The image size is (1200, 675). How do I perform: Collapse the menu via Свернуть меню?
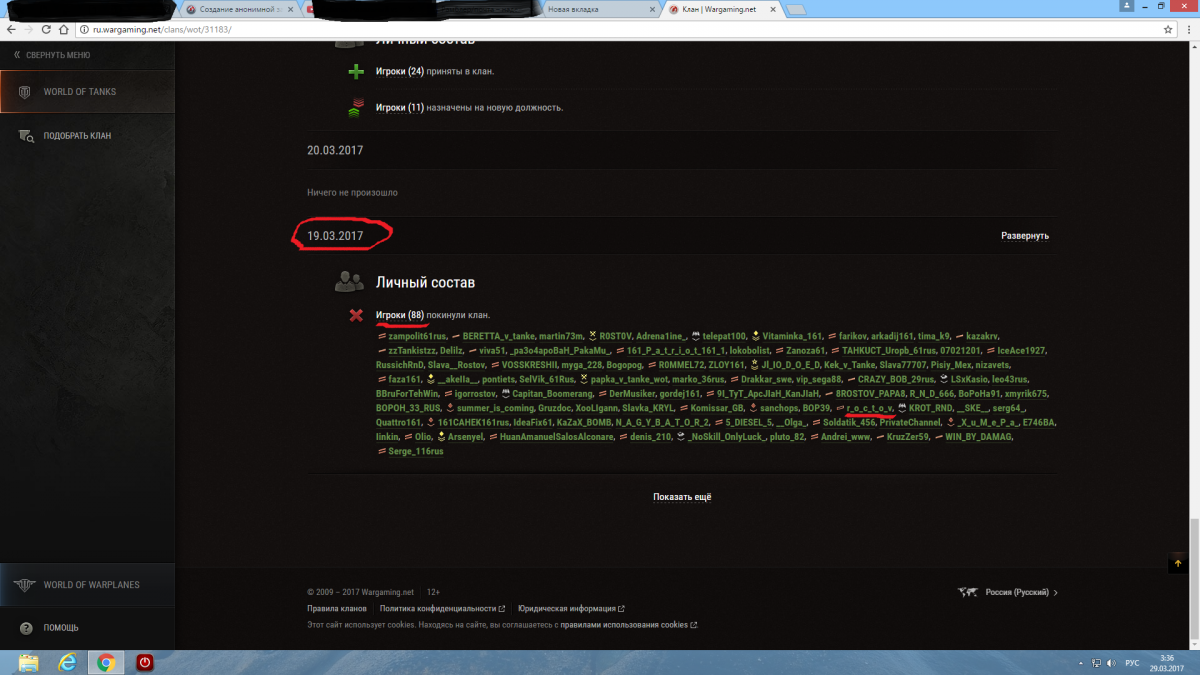(x=52, y=55)
